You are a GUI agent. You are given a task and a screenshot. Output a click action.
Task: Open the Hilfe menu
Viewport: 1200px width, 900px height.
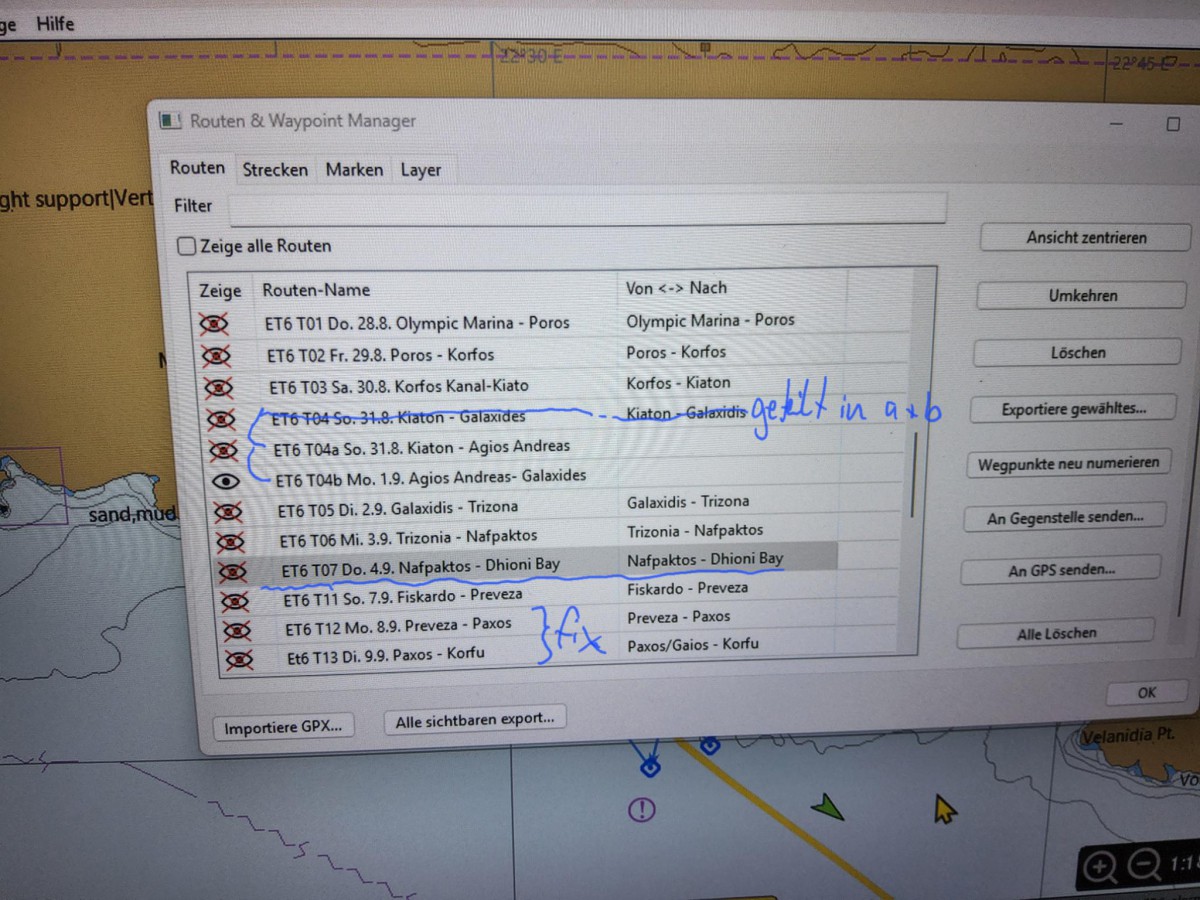(55, 24)
